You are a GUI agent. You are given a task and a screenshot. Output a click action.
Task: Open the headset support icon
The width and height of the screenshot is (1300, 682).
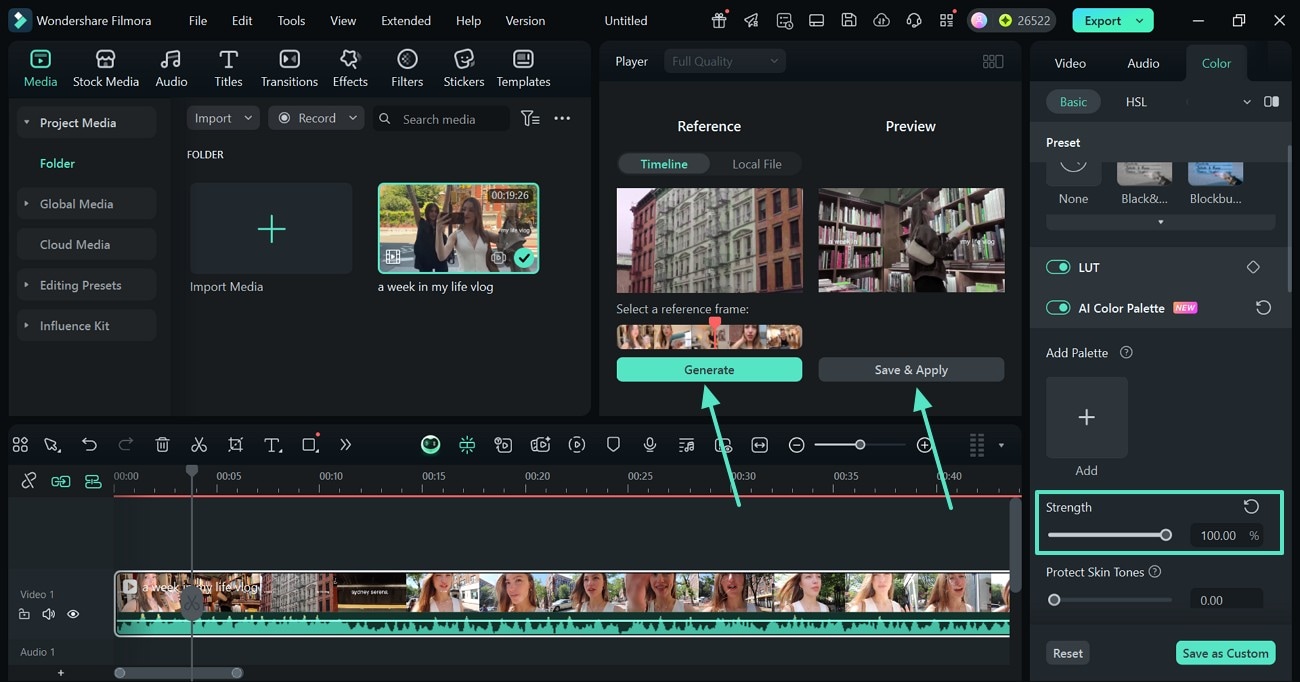coord(913,20)
